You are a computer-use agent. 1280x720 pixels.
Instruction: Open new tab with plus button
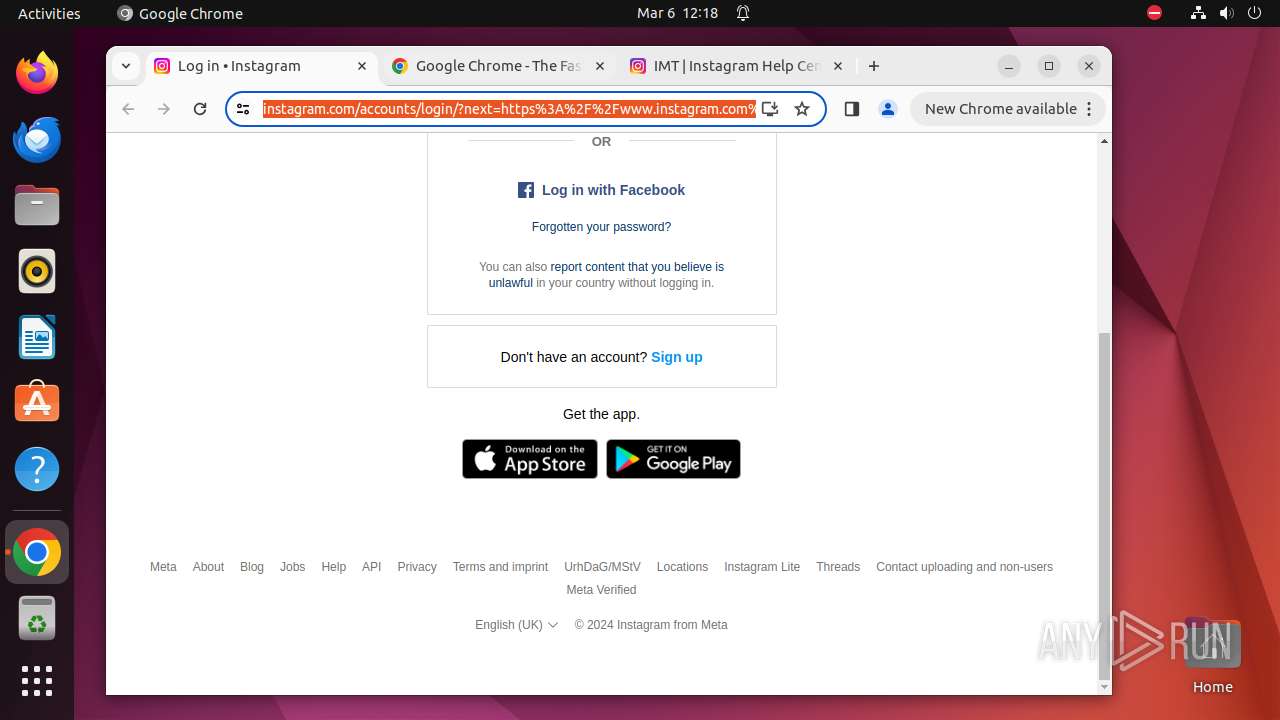coord(874,66)
